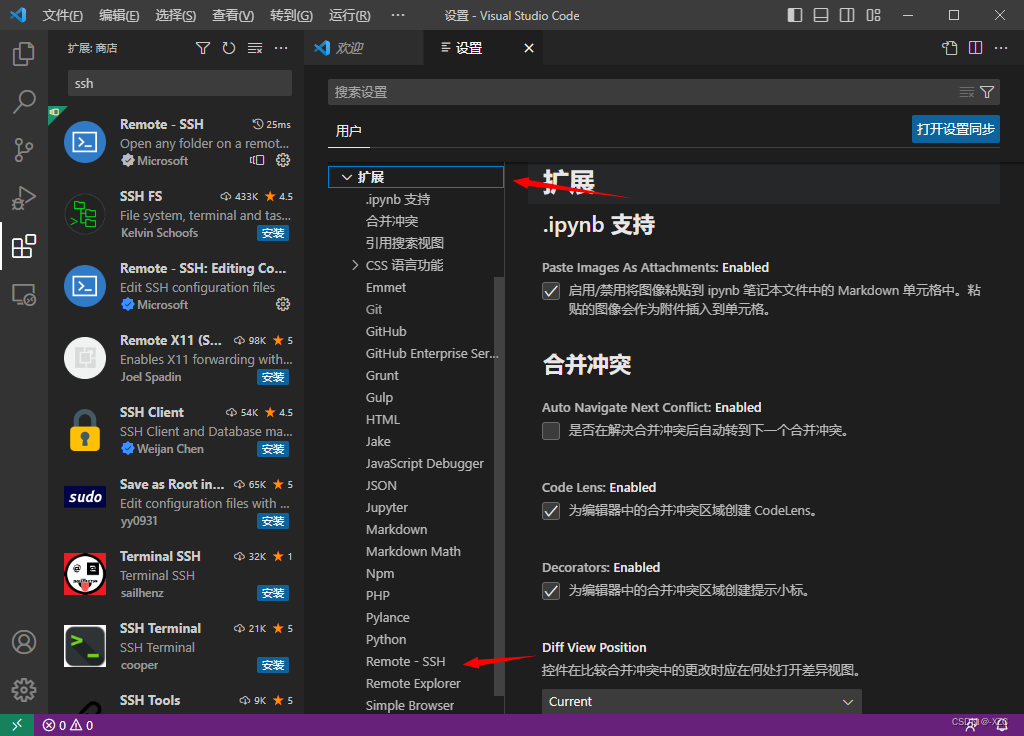Uncheck Decorators Enabled checkbox
Screen dimensions: 1024x736
[551, 591]
